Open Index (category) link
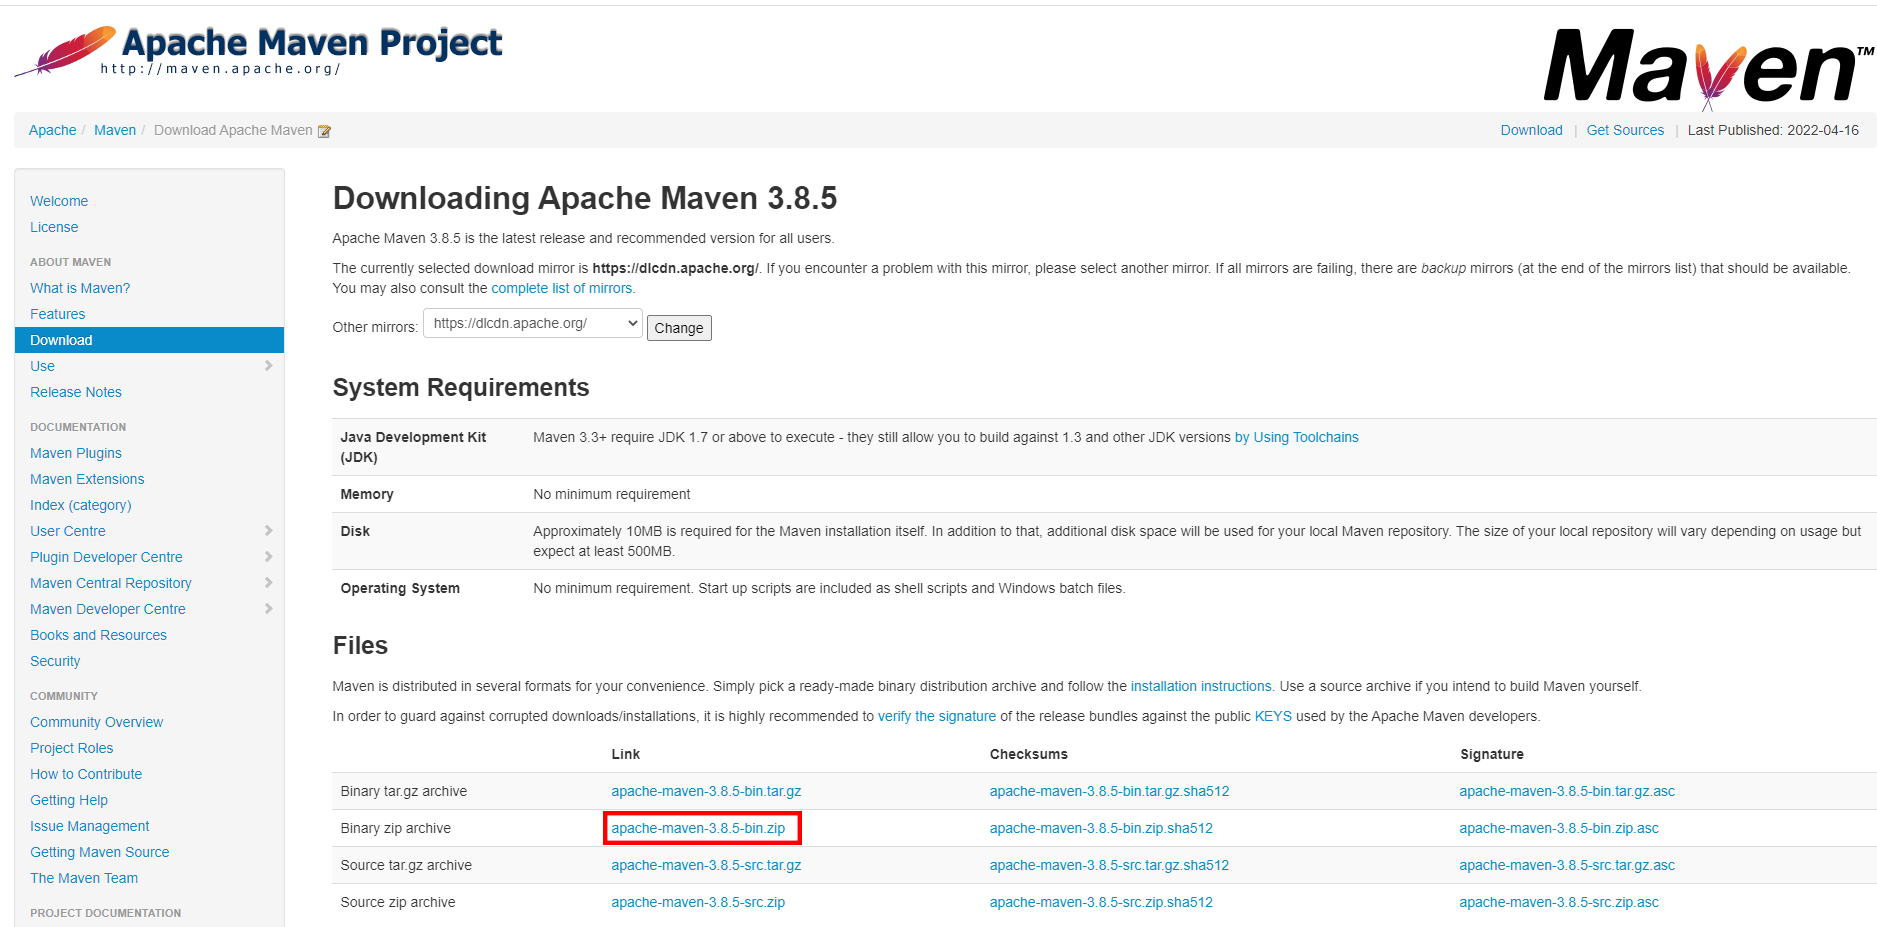Viewport: 1877px width, 927px height. click(x=81, y=505)
